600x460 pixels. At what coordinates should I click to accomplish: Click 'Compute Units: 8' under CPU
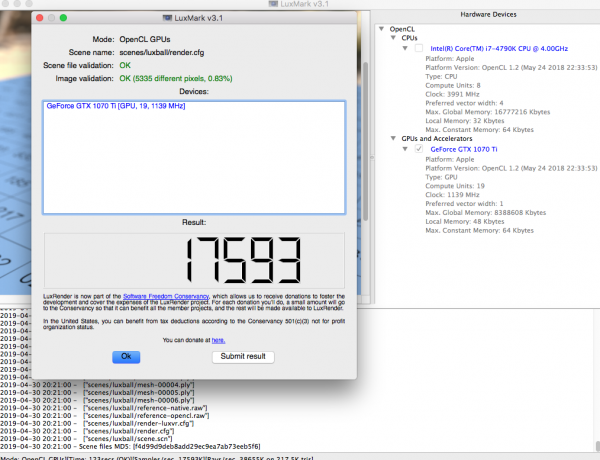453,85
